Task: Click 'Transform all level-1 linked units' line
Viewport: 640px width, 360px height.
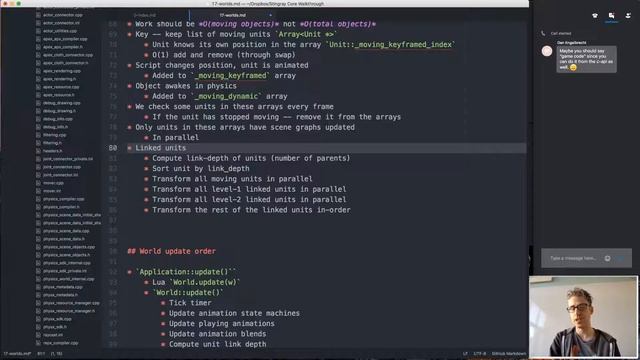Action: [249, 189]
